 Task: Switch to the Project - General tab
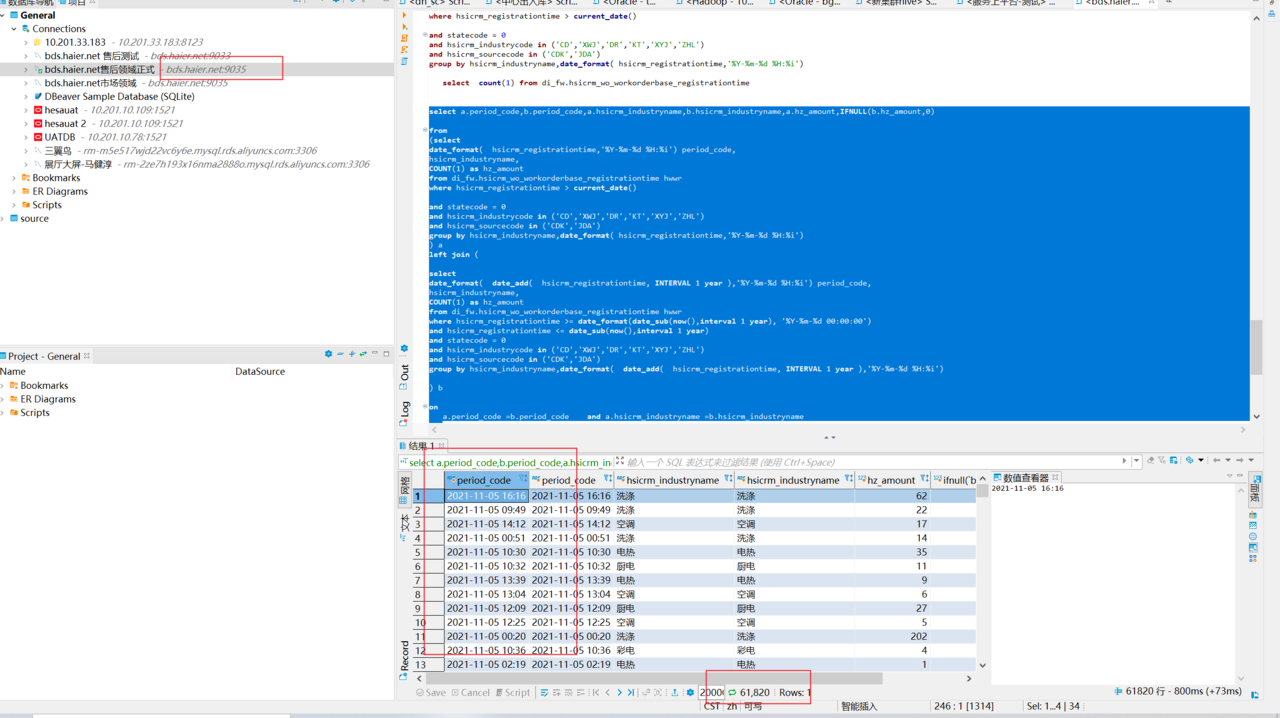tap(43, 356)
